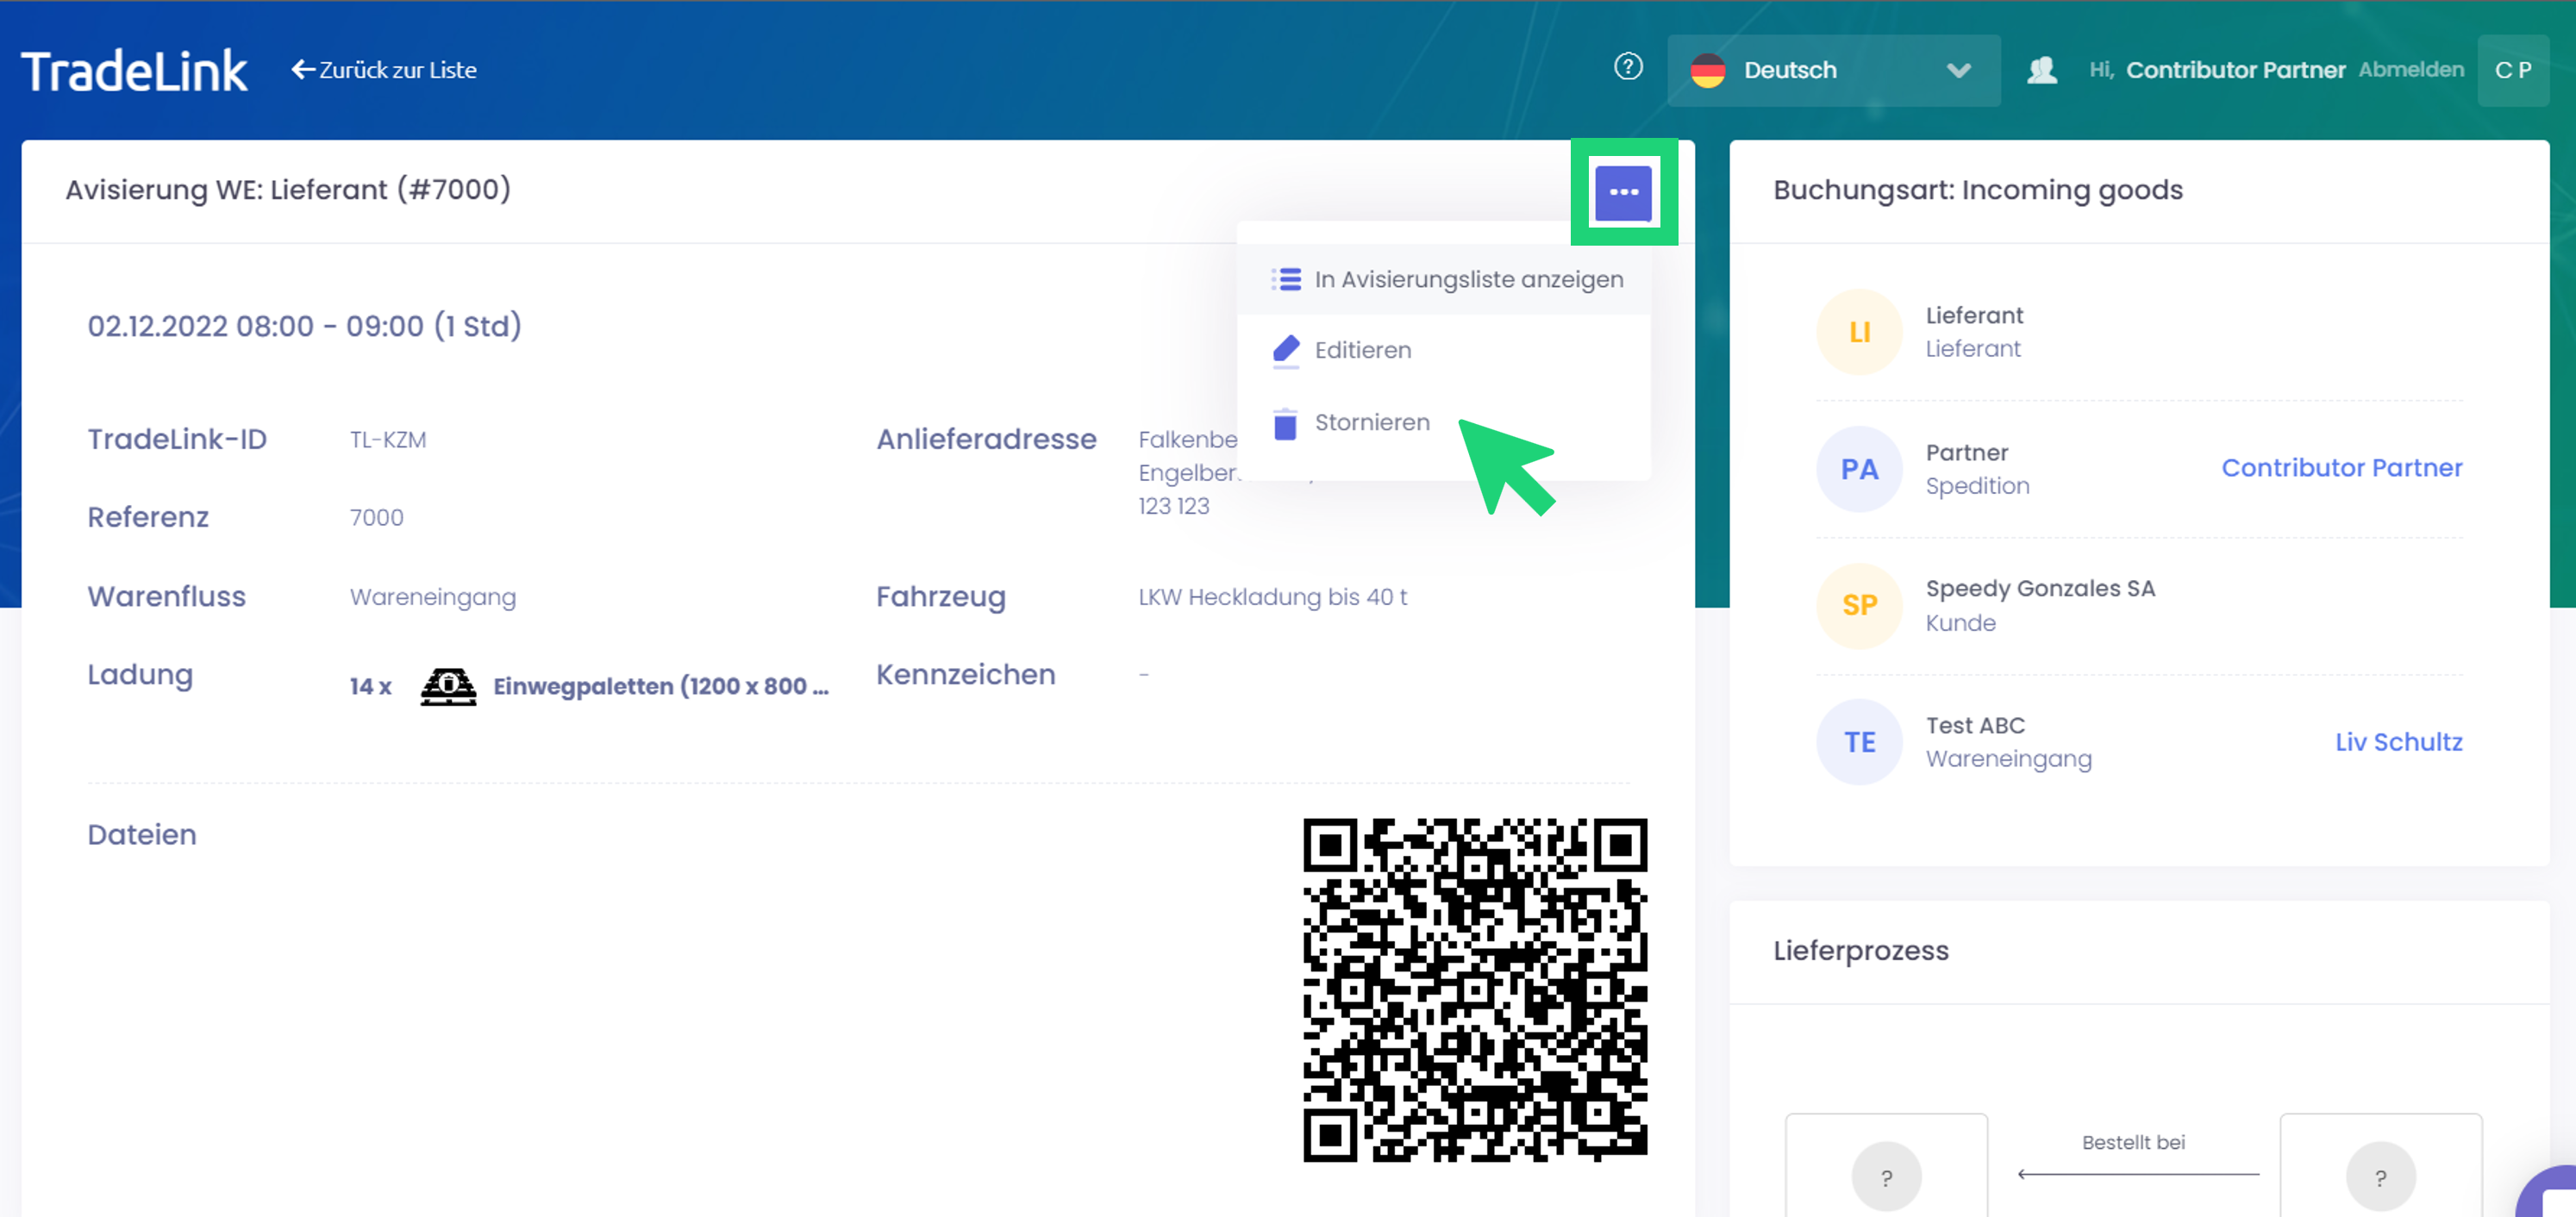
Task: Click the Abmelden logout link
Action: click(2410, 70)
